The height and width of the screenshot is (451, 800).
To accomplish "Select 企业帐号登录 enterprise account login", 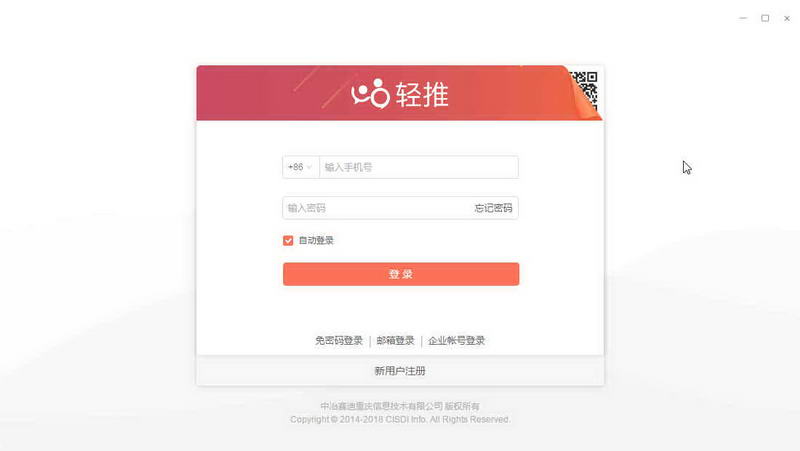I will click(457, 341).
